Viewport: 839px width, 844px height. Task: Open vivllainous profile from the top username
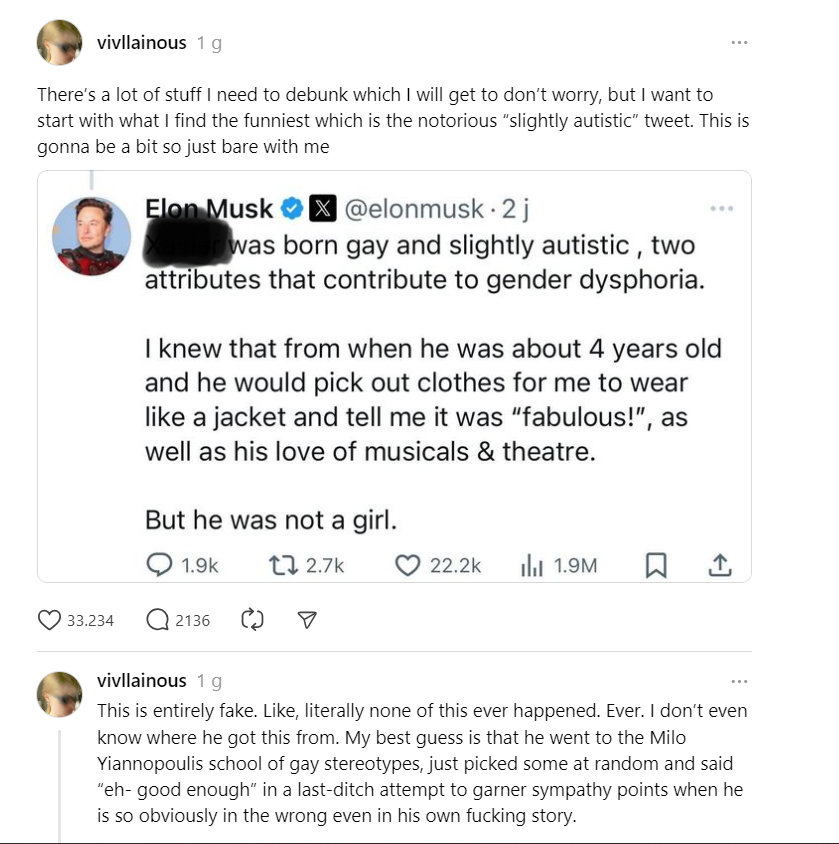[x=142, y=43]
